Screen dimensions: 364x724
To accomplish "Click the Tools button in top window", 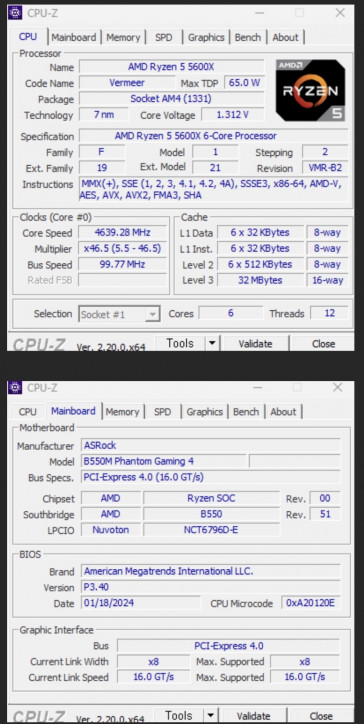I will click(180, 344).
